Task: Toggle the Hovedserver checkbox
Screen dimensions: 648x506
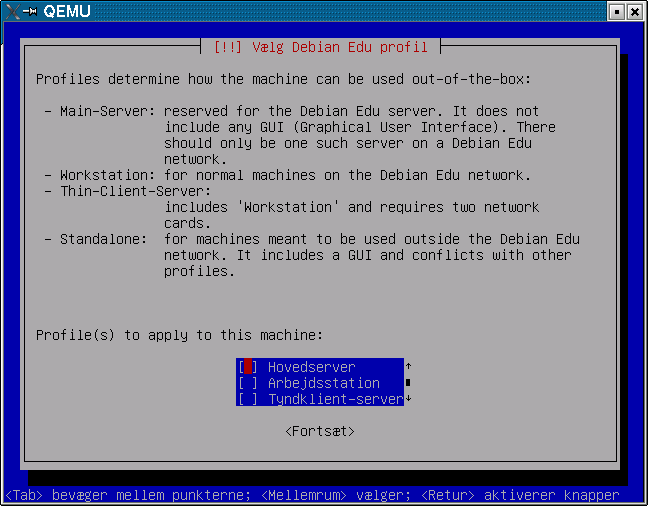Action: click(x=248, y=367)
